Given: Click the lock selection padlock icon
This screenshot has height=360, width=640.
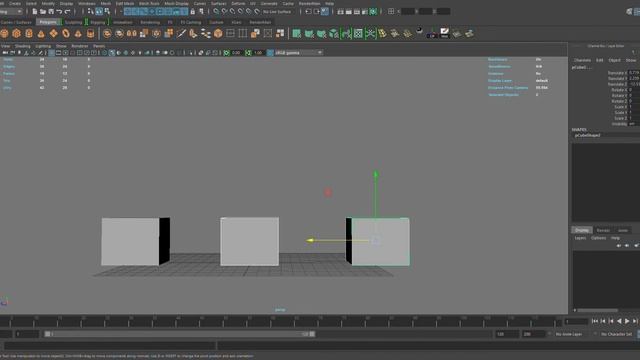Looking at the screenshot, I should [193, 11].
